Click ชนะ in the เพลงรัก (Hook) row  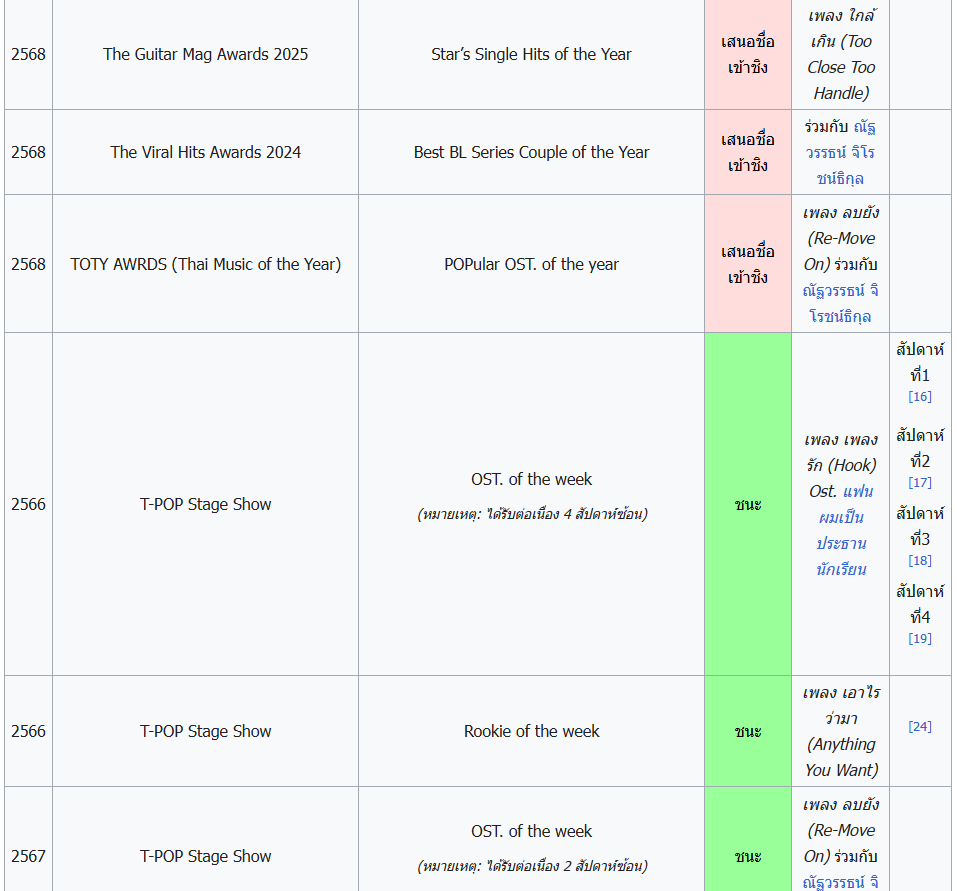coord(748,504)
